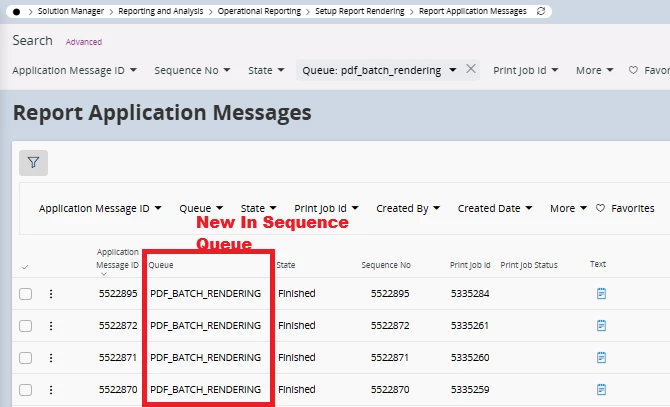Expand Application Message ID search dropdown at top
Viewport: 670px width, 407px height.
(74, 70)
